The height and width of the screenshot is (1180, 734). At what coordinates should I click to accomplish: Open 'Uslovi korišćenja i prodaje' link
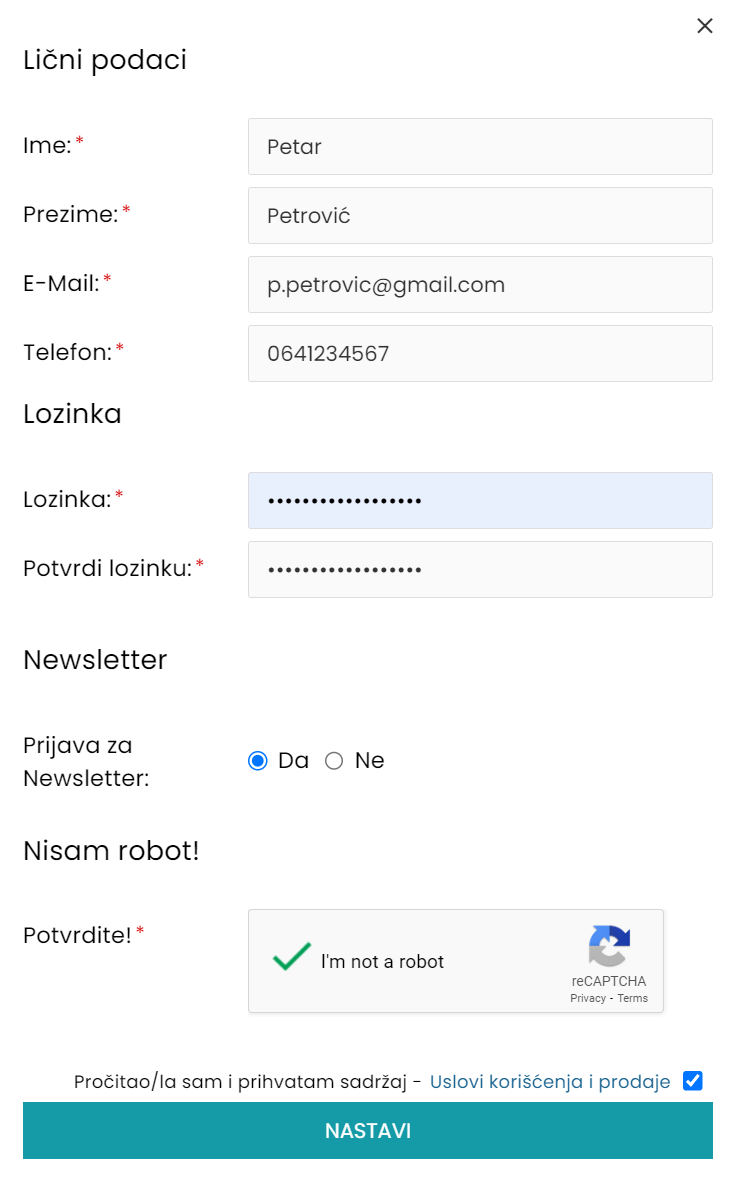550,1081
